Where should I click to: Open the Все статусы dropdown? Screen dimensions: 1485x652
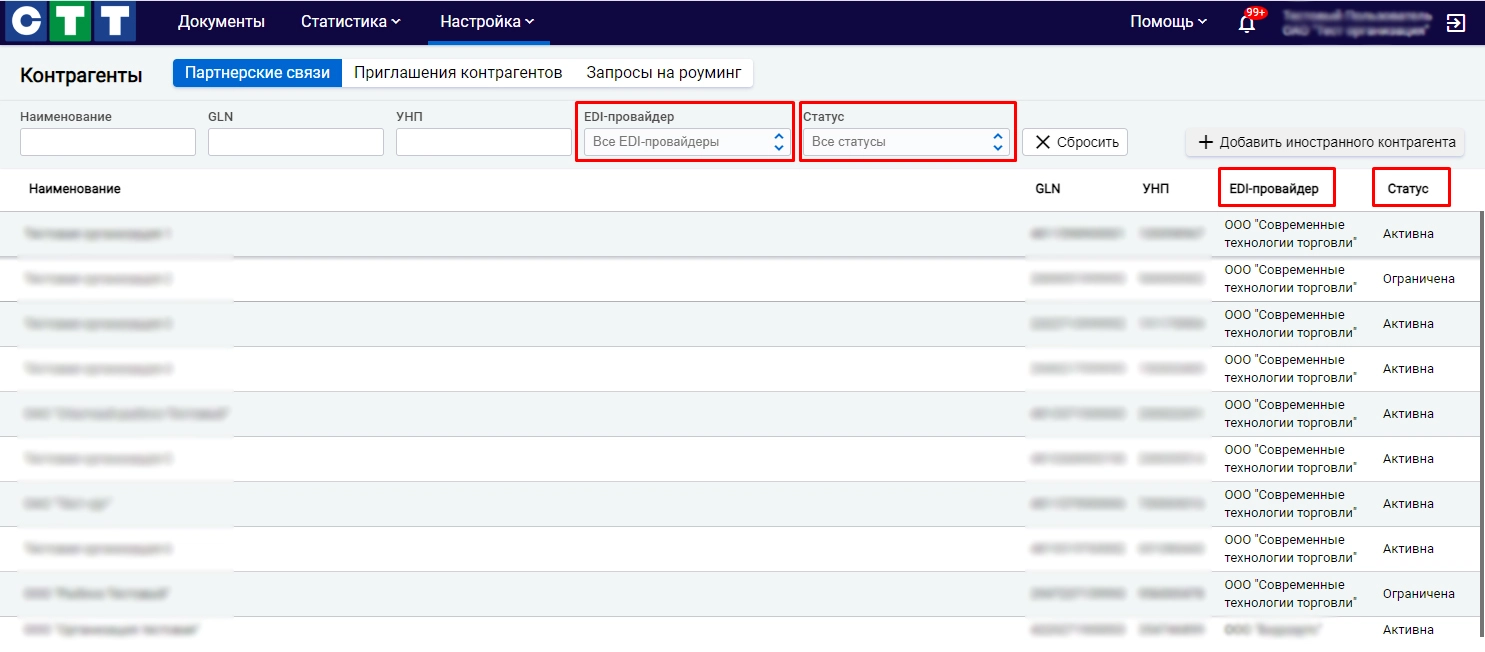coord(906,142)
